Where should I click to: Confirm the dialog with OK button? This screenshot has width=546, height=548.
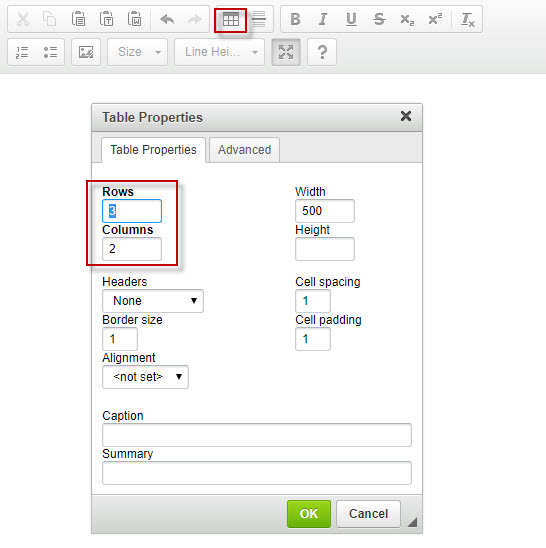309,514
